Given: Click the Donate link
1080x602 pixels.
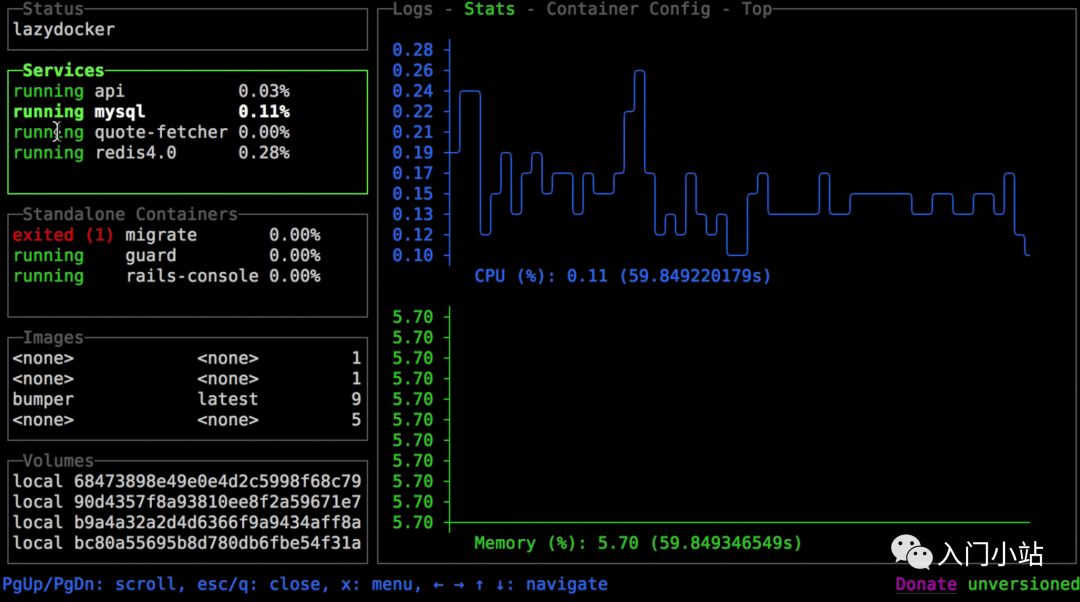Looking at the screenshot, I should point(926,584).
